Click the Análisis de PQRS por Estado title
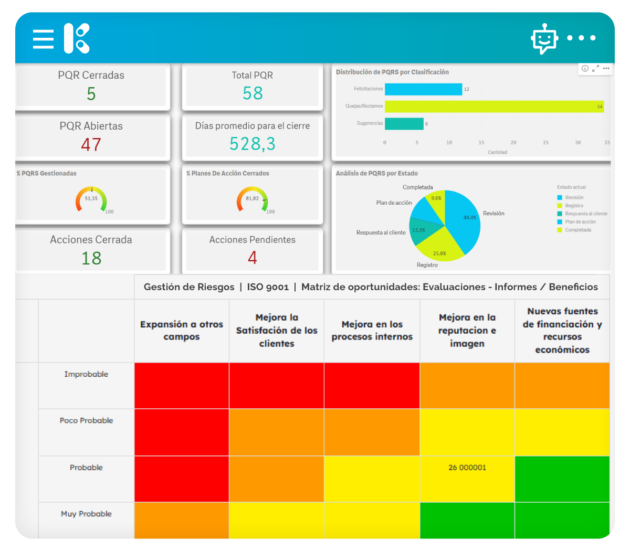This screenshot has height=551, width=630. tap(377, 173)
